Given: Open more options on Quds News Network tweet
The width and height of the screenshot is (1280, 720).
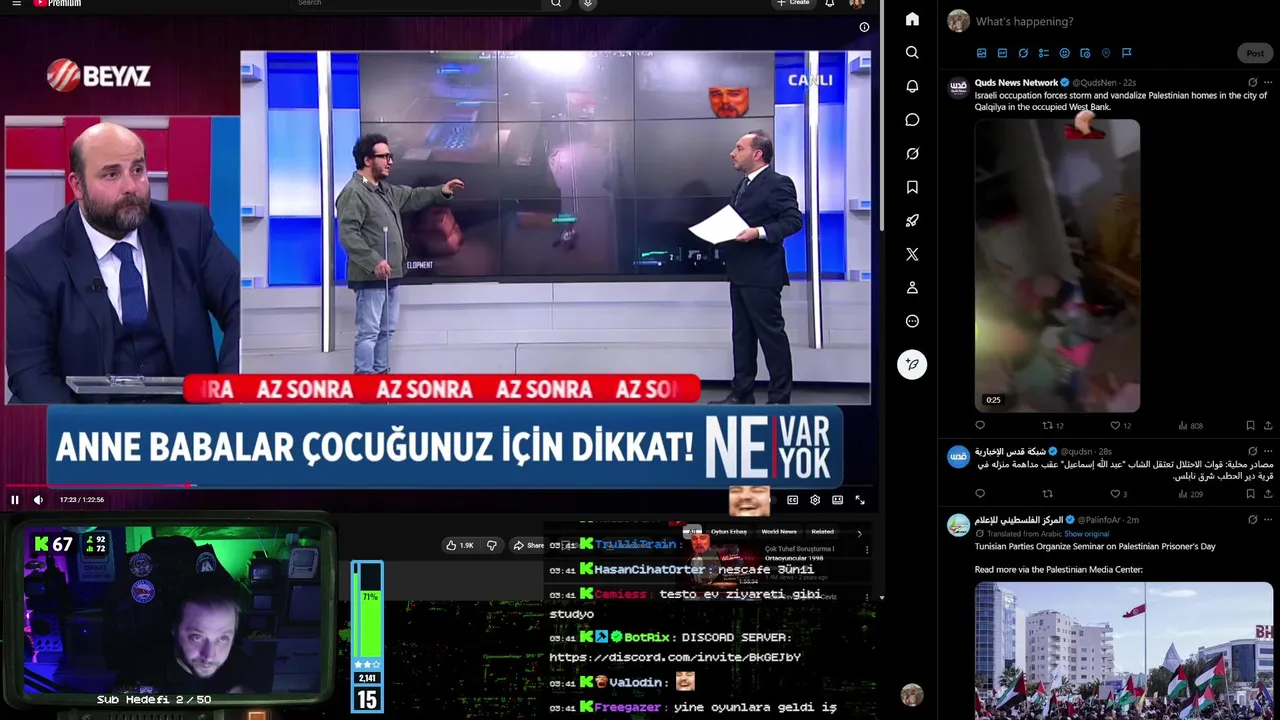Looking at the screenshot, I should click(1268, 82).
